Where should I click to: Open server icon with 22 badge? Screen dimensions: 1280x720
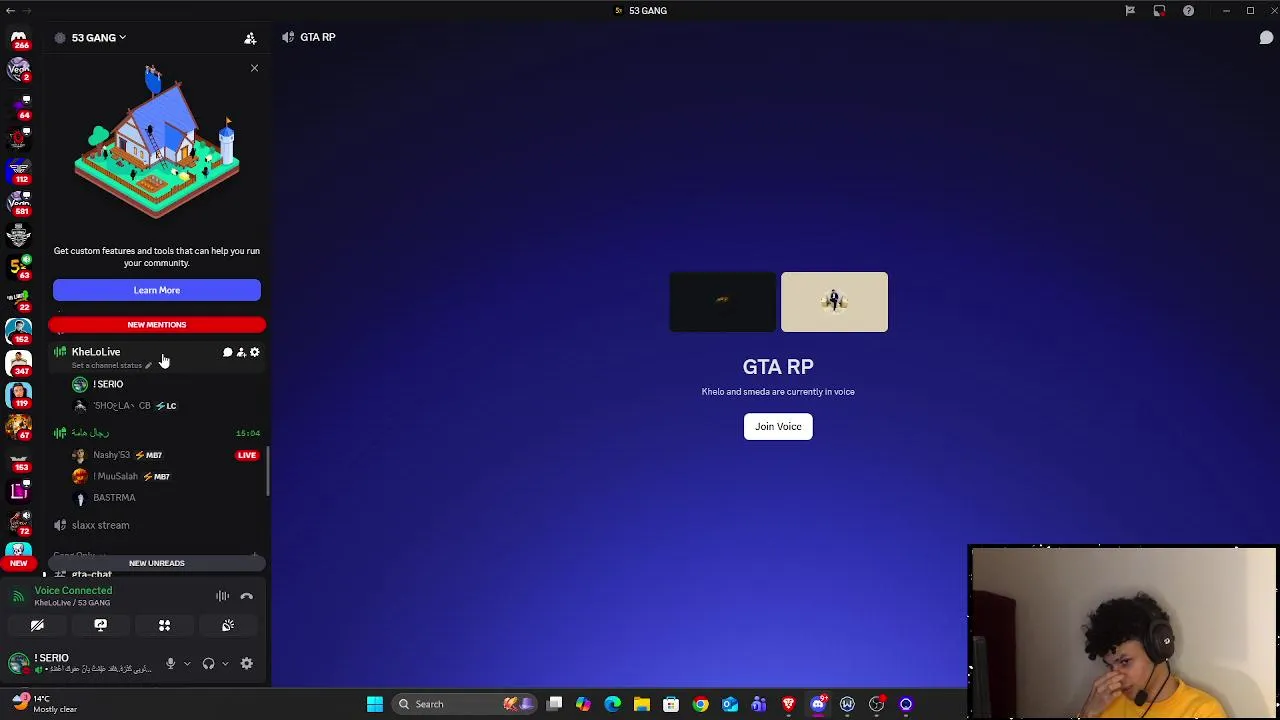point(18,298)
